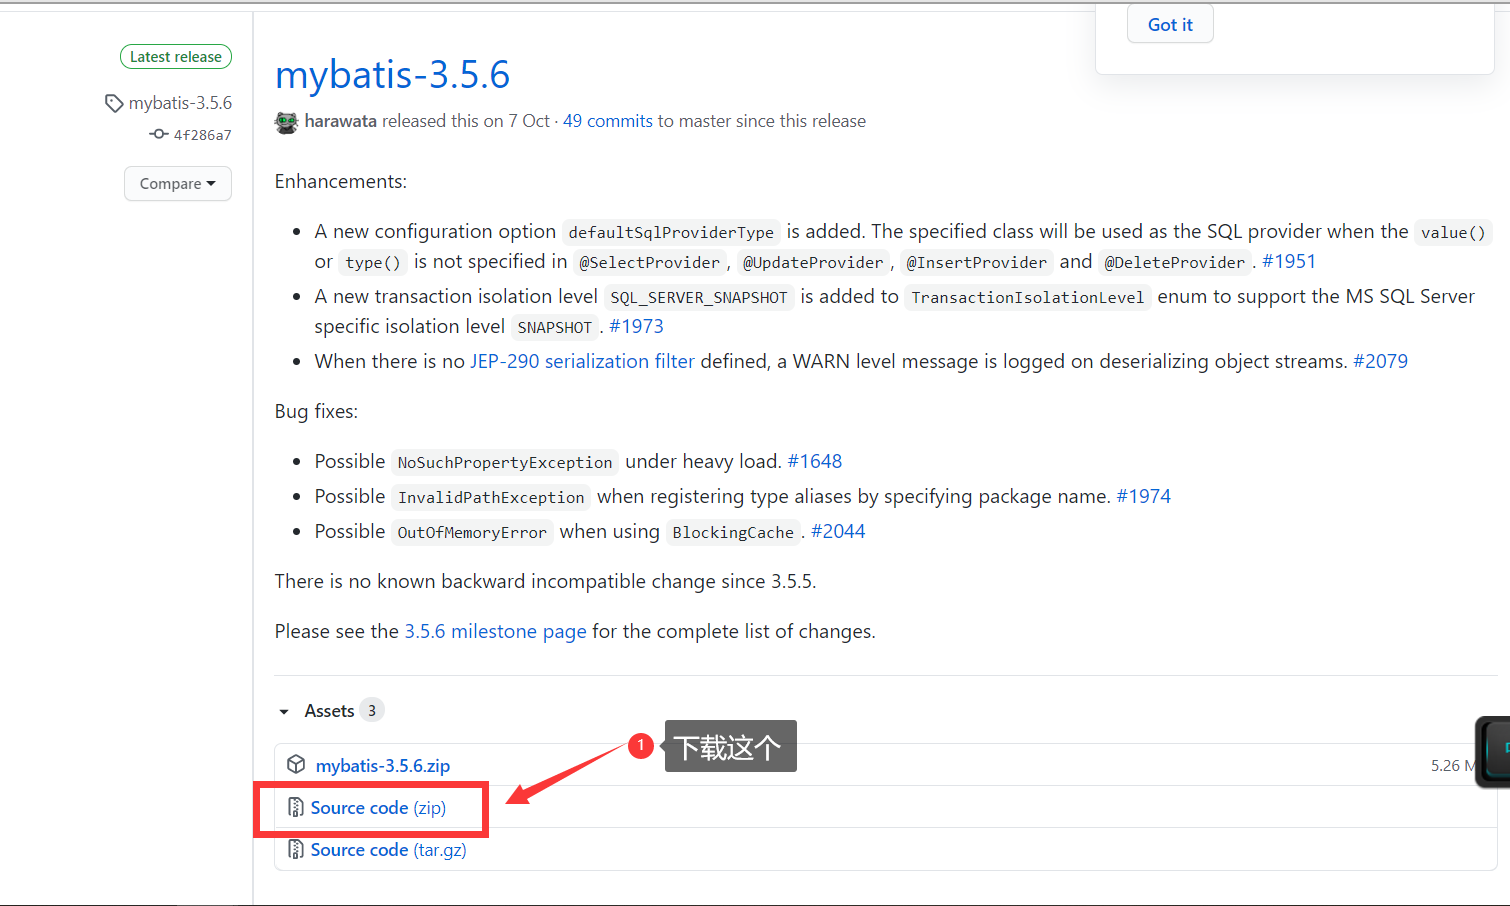Click the NoSuchPropertyException code text
Image resolution: width=1510 pixels, height=906 pixels.
[505, 462]
